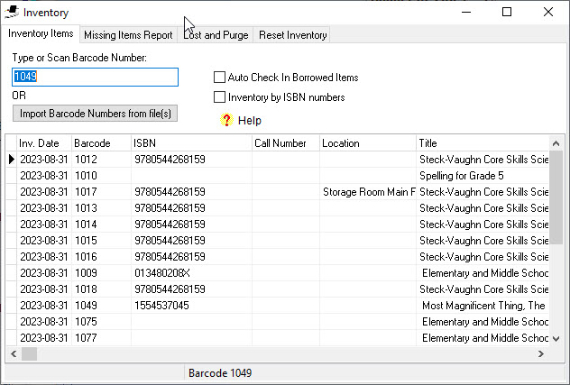Sort by ISBN column header
The height and width of the screenshot is (385, 570).
(192, 143)
